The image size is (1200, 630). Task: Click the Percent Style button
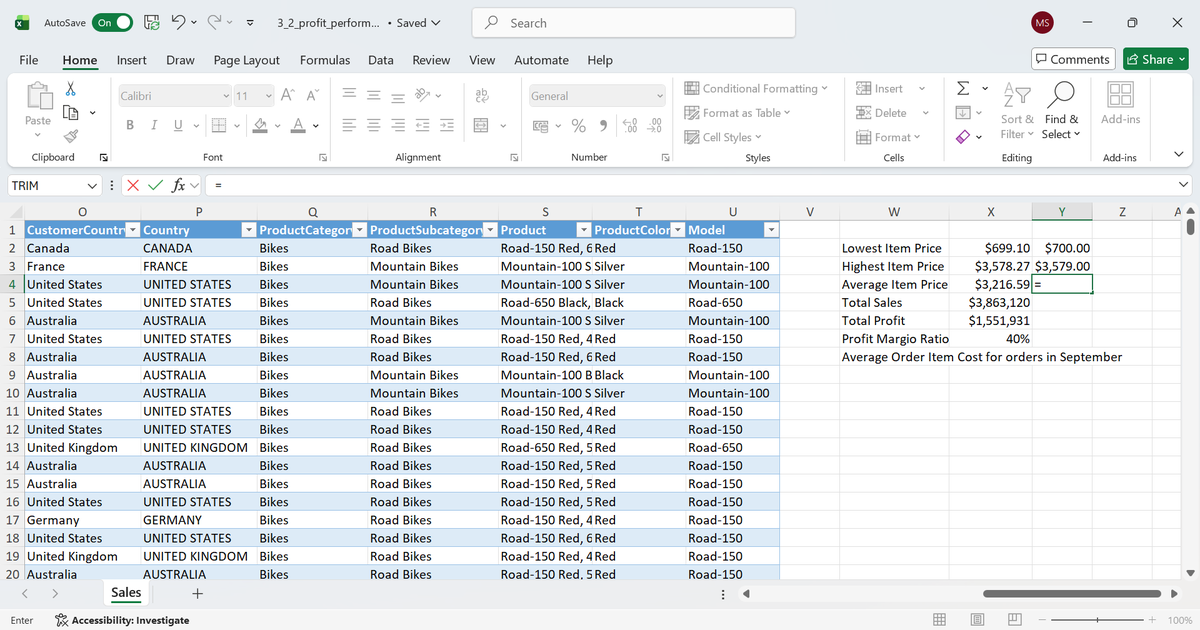point(578,126)
